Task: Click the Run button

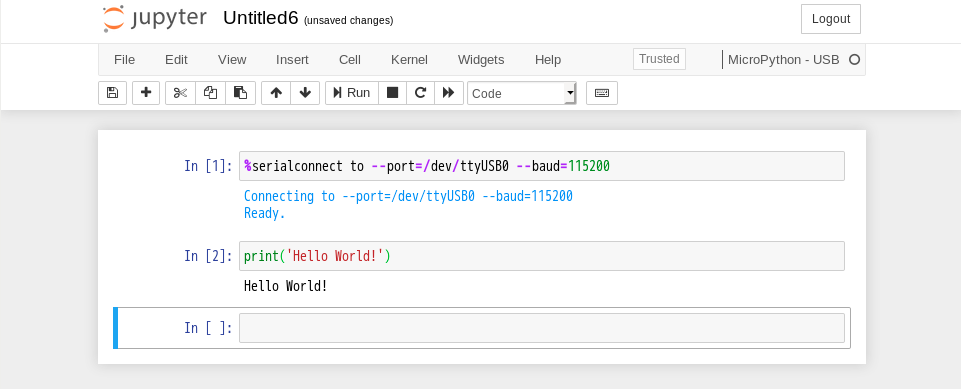Action: [352, 93]
